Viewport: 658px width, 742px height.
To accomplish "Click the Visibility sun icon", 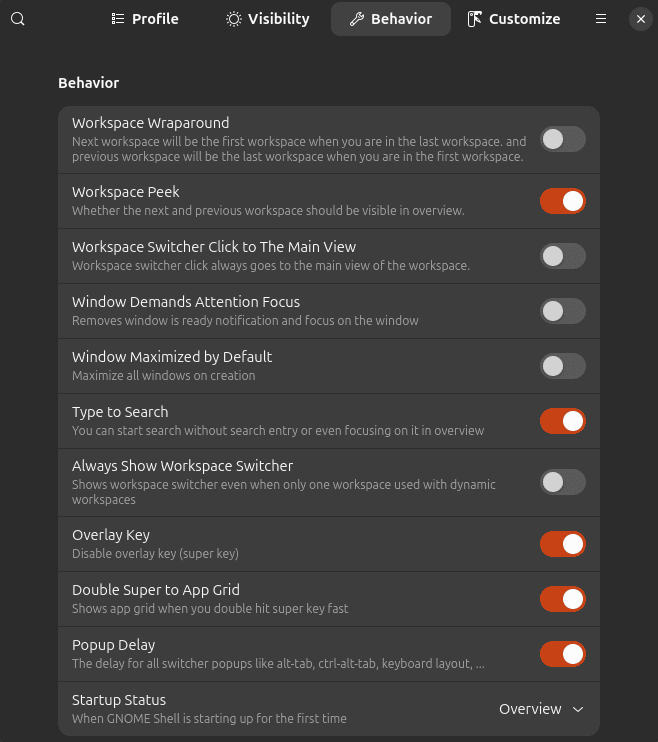I will [x=233, y=19].
